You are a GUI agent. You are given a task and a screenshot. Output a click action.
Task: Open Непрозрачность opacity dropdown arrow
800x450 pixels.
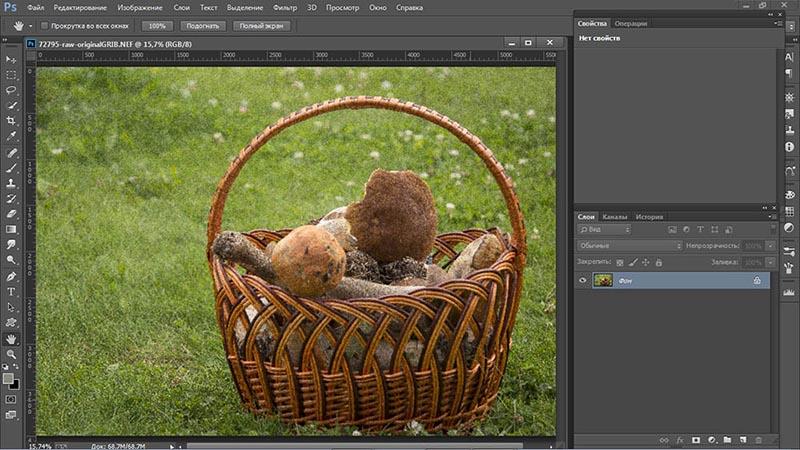(x=770, y=246)
